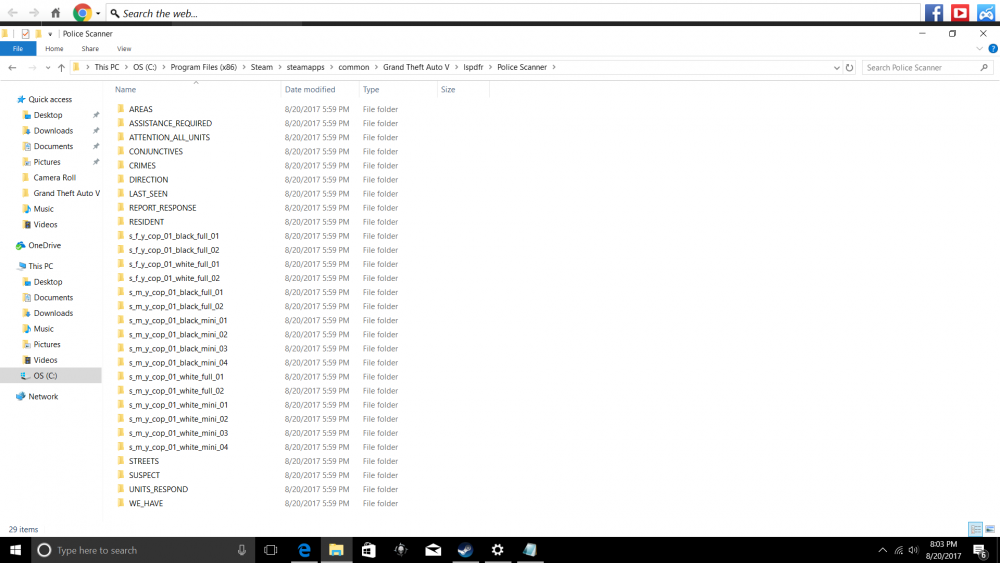Select Network in the navigation pane
The height and width of the screenshot is (563, 1000).
tap(43, 397)
